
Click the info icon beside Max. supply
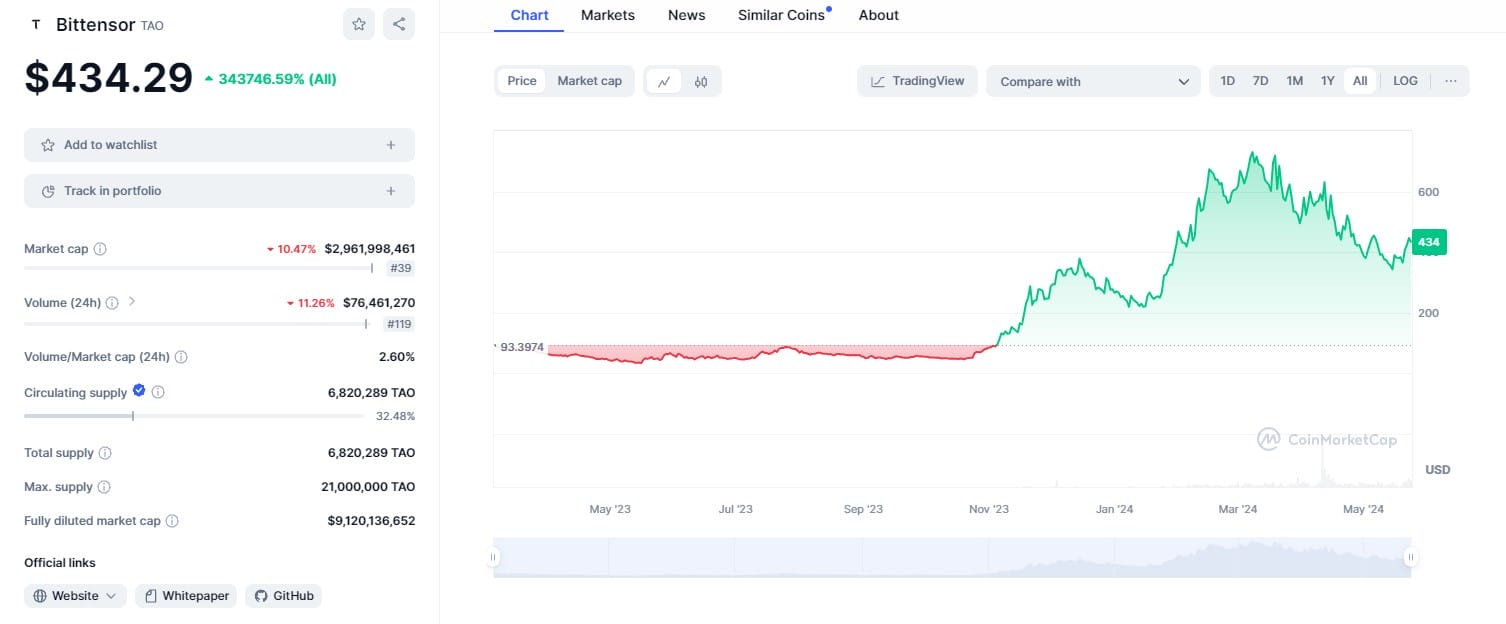pyautogui.click(x=104, y=487)
